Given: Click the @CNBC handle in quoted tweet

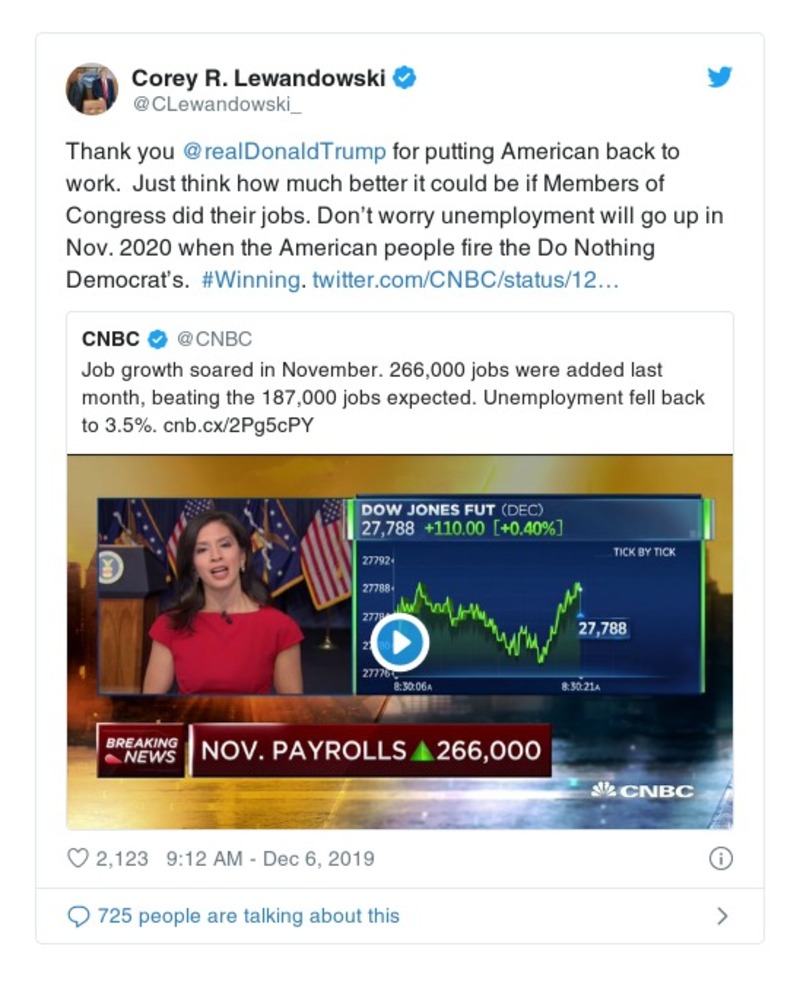Looking at the screenshot, I should point(214,339).
